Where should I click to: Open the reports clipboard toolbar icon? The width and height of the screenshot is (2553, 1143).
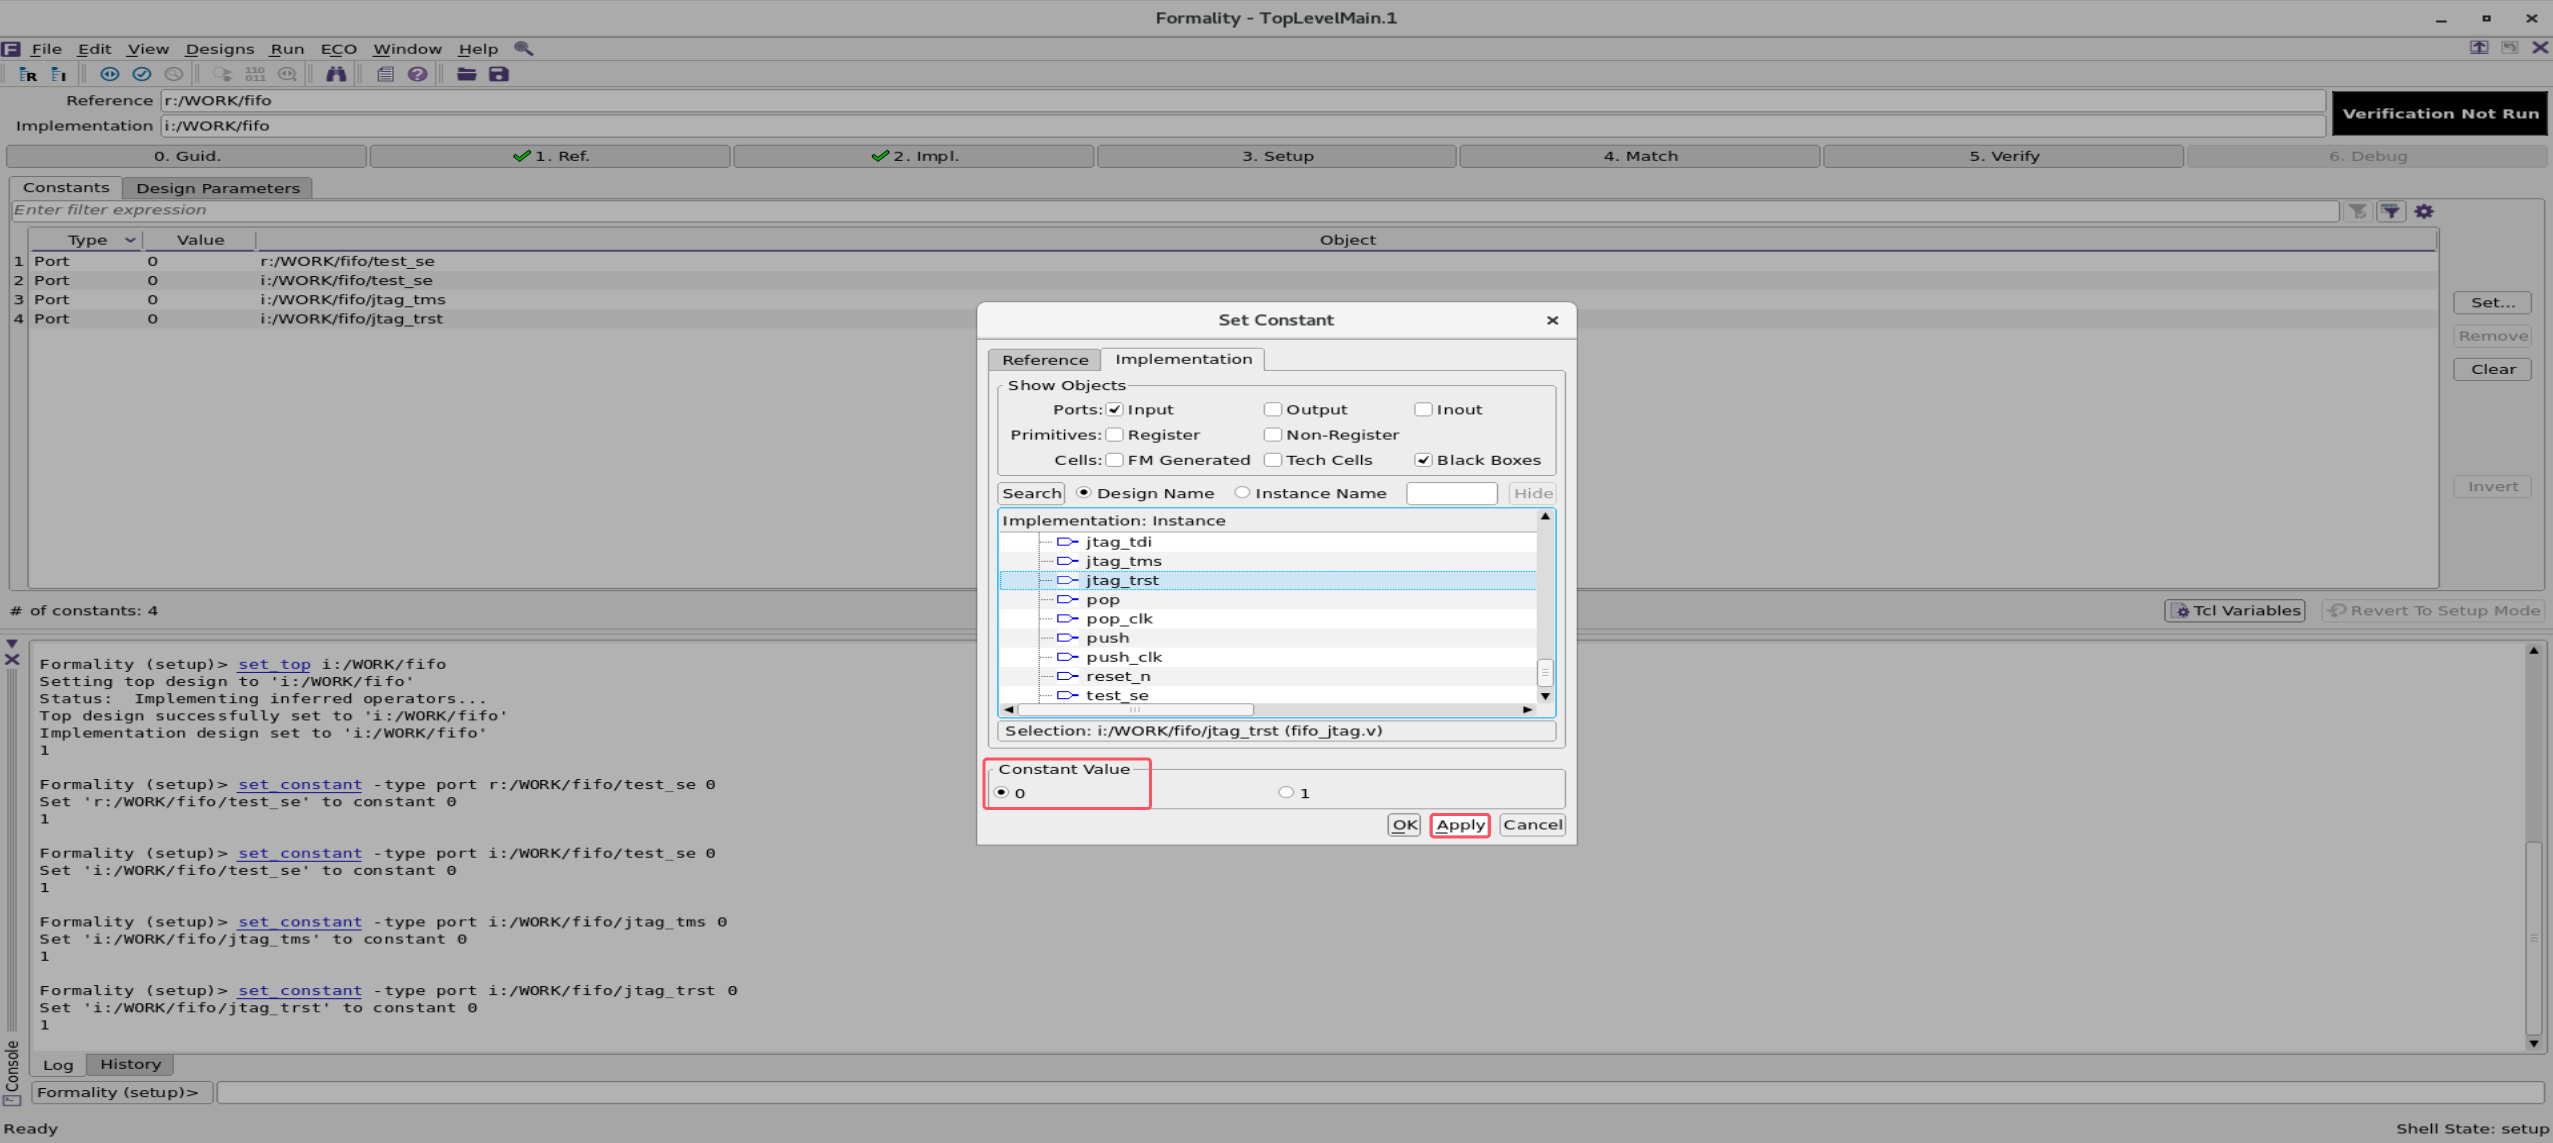click(385, 74)
